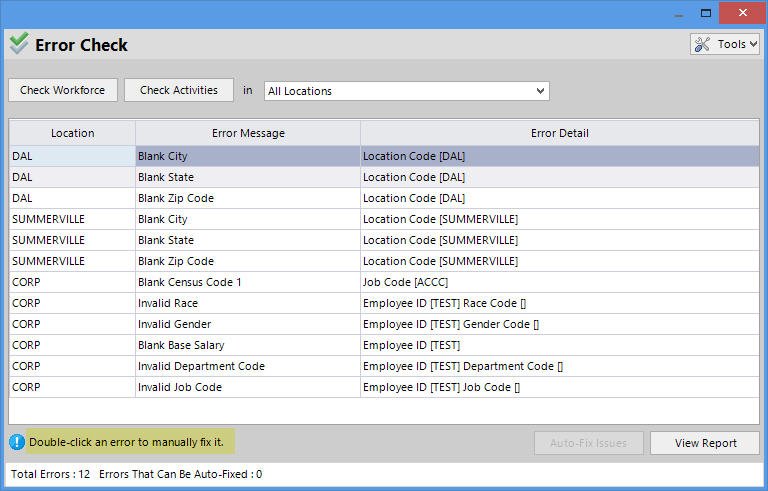Viewport: 768px width, 491px height.
Task: Select the Blank Base Salary error cell
Action: tap(248, 345)
